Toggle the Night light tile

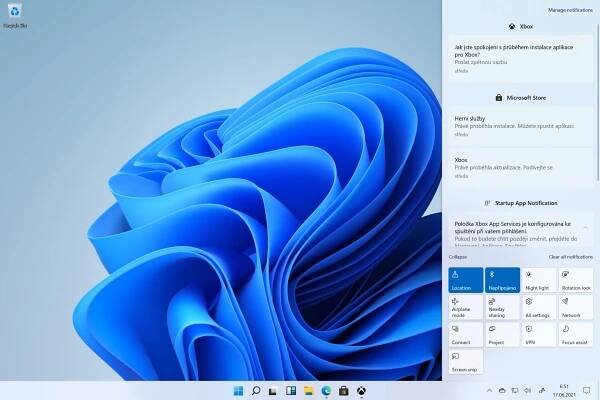540,279
